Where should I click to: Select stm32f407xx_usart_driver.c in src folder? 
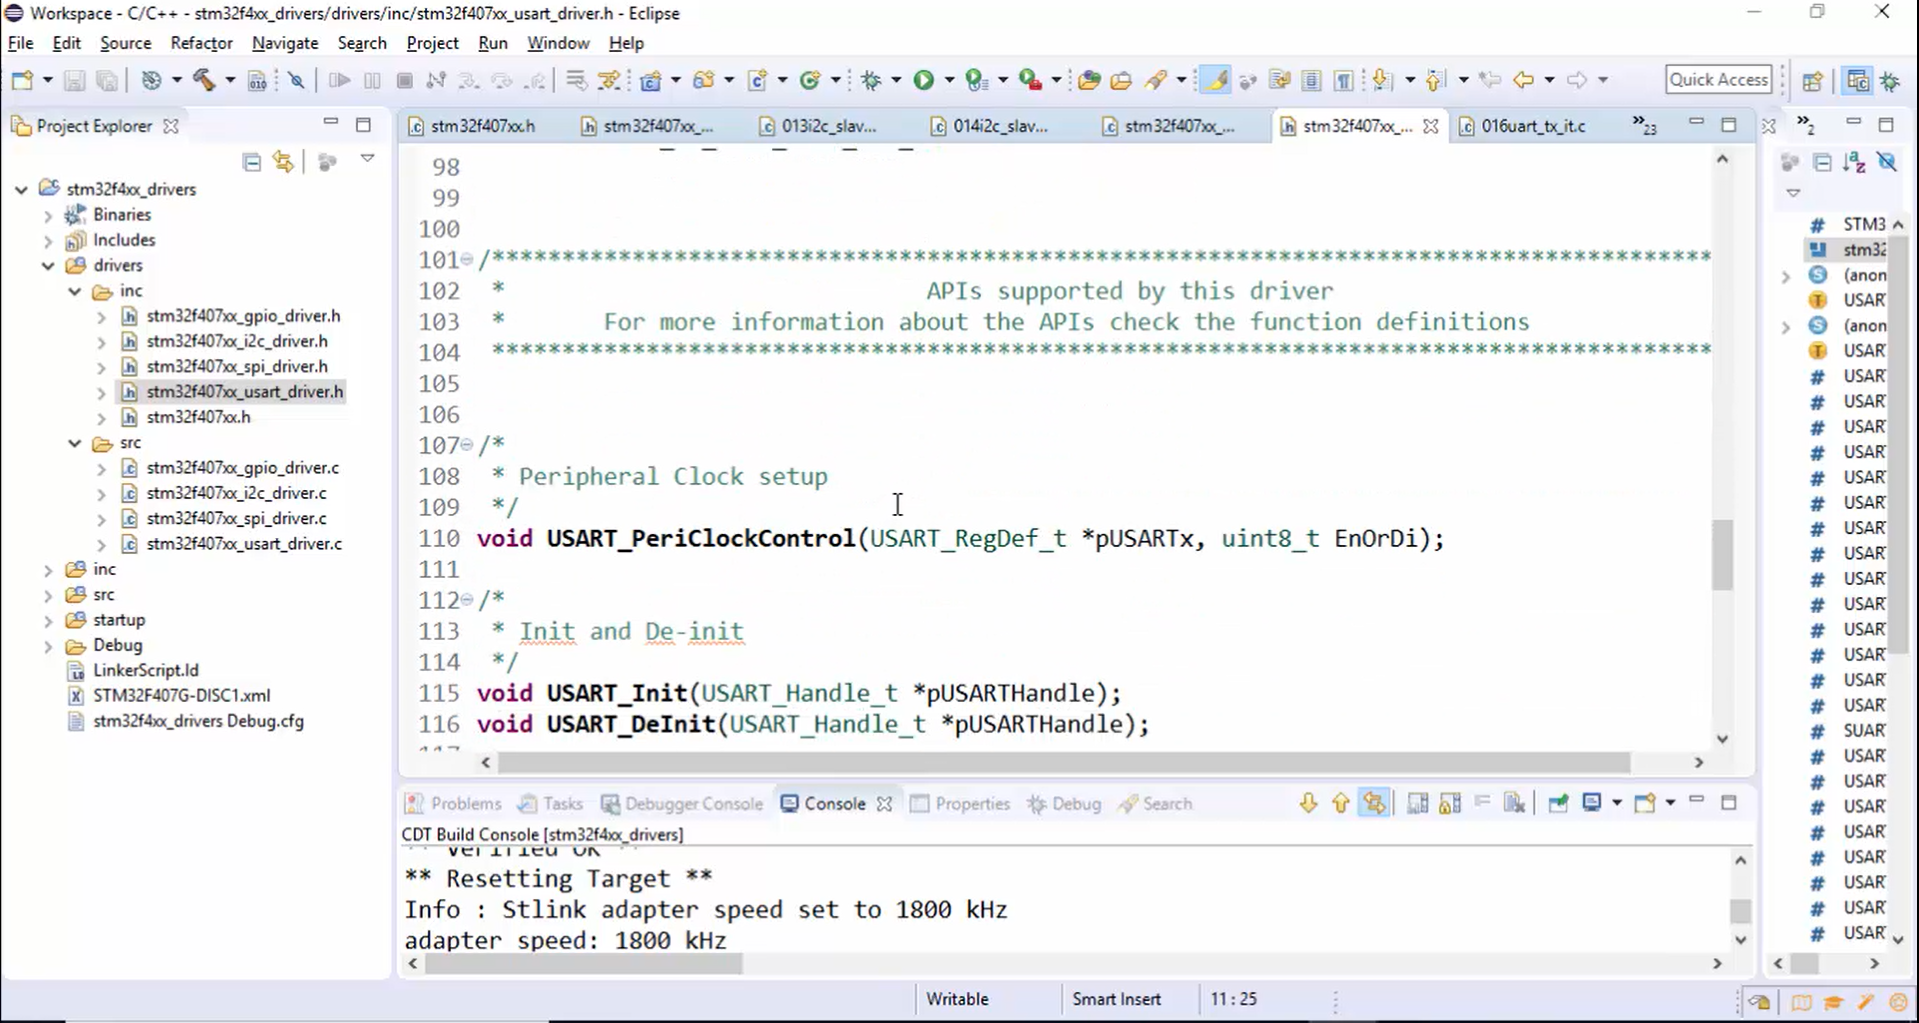(244, 544)
